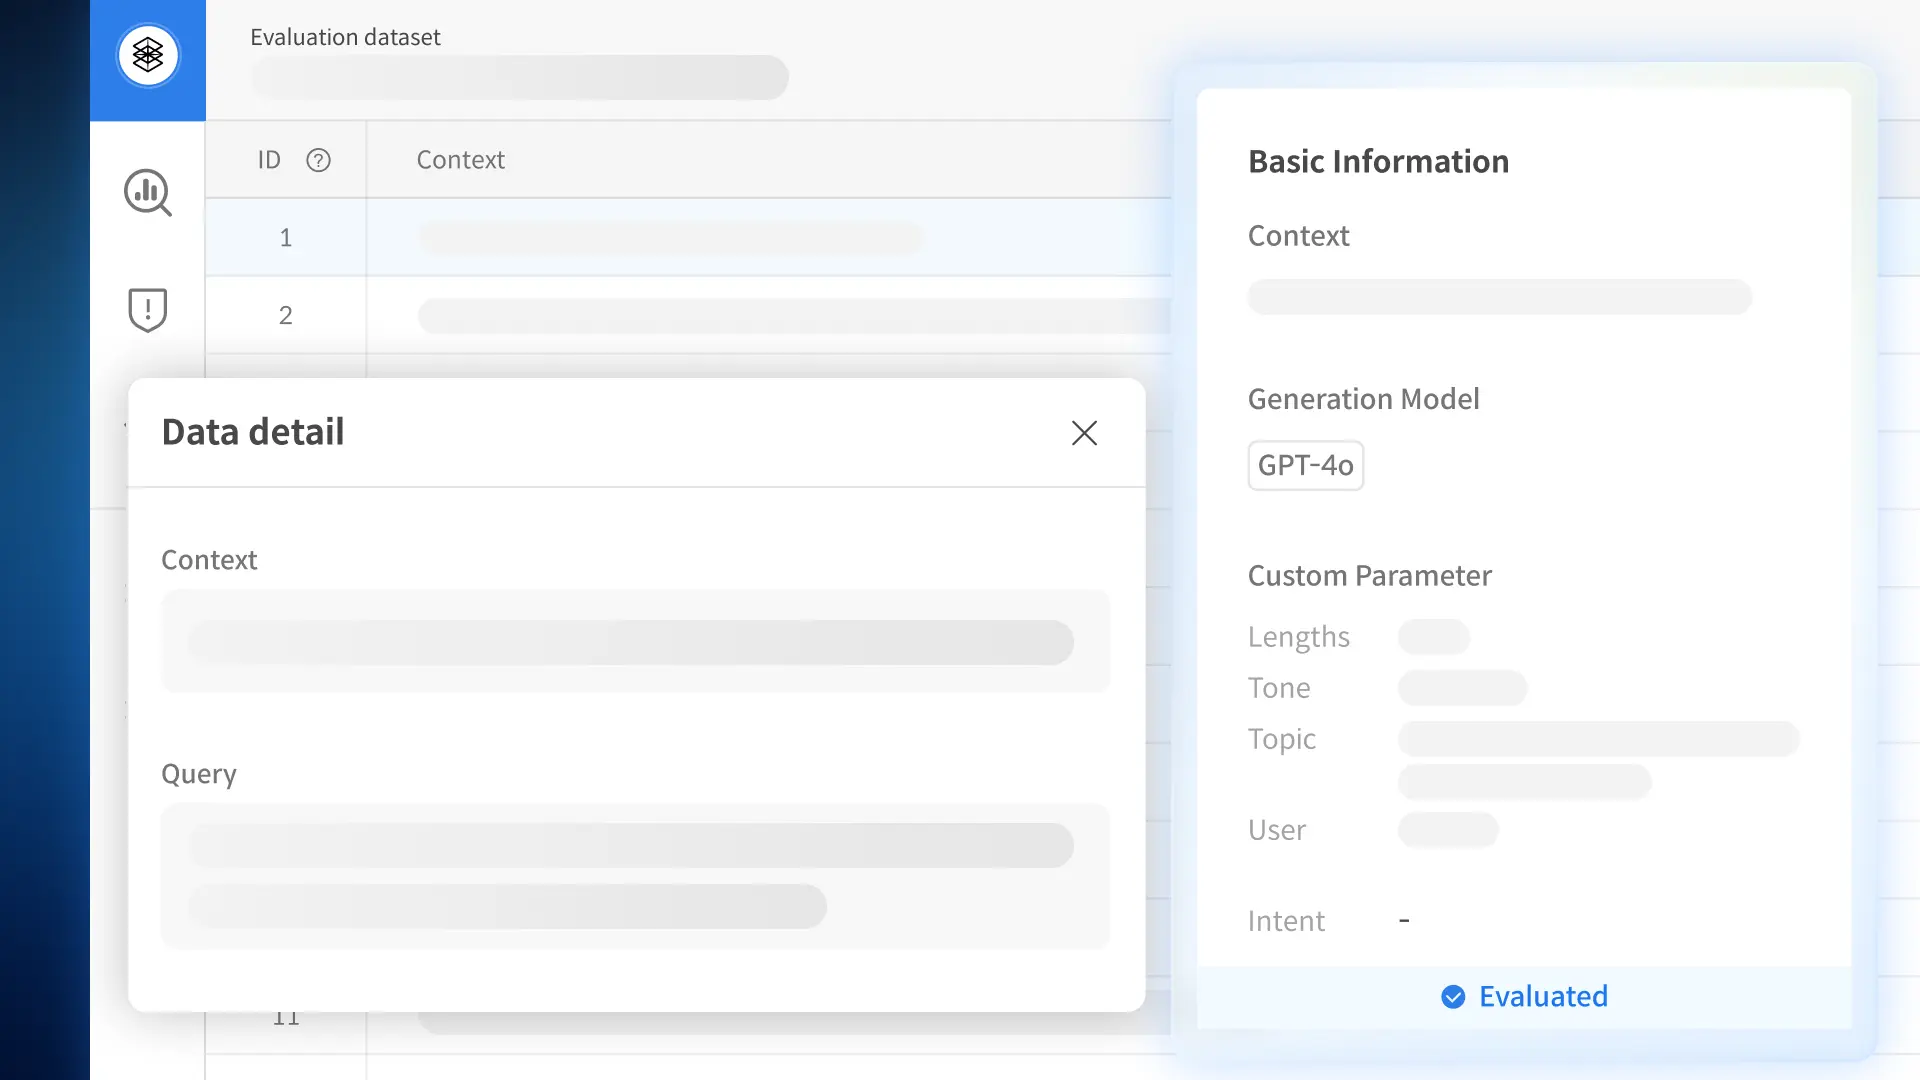The height and width of the screenshot is (1080, 1920).
Task: Open the analytics magnifier sidebar icon
Action: (x=148, y=192)
